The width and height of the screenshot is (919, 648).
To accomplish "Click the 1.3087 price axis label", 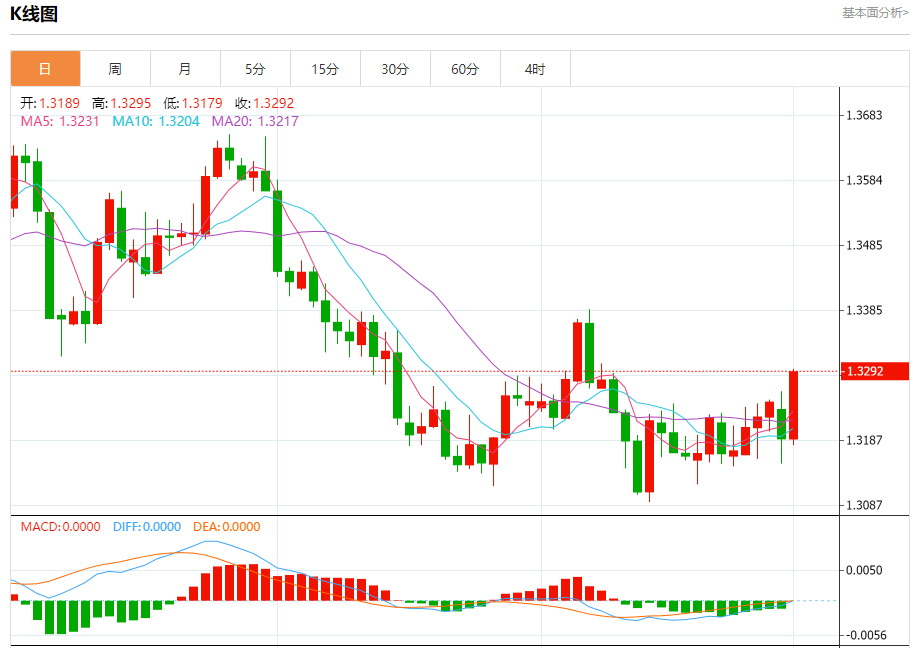I will pos(864,505).
